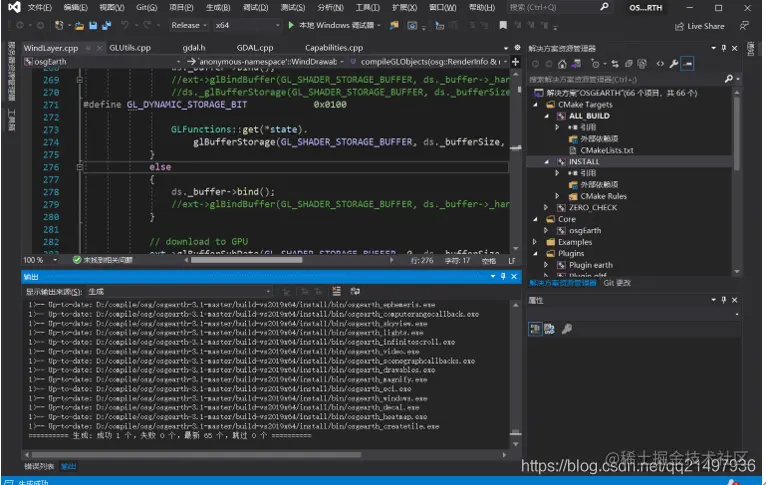Open Properties wrench icon in Solution Explorer
The height and width of the screenshot is (485, 766).
[x=674, y=64]
